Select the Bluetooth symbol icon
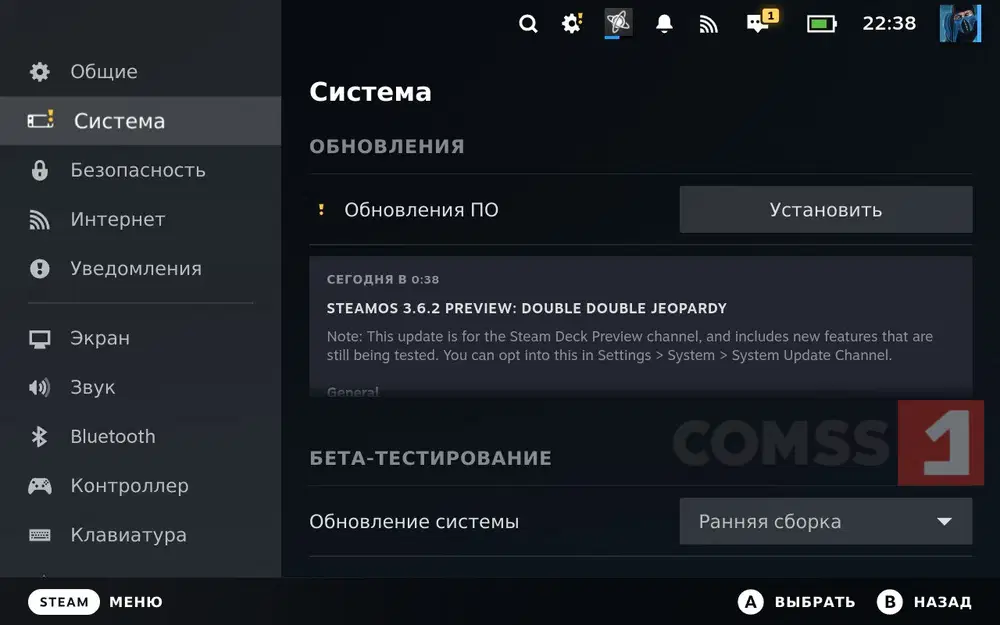The width and height of the screenshot is (1000, 625). click(40, 436)
